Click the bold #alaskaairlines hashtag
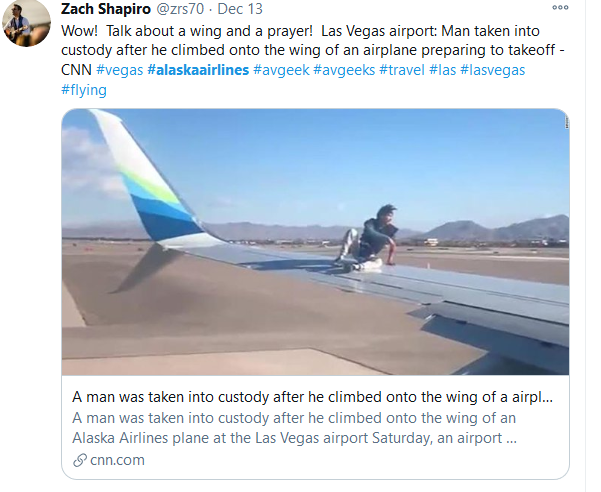Screen dimensions: 601x492 [x=198, y=70]
